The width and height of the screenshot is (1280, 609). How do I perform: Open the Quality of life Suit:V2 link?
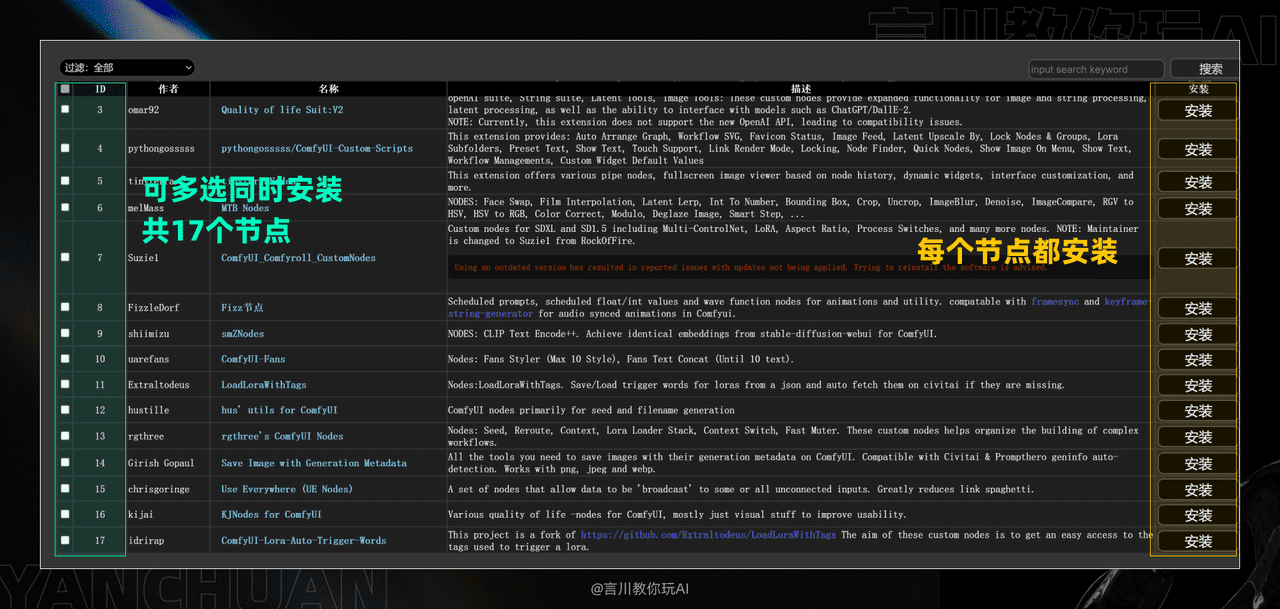point(282,110)
